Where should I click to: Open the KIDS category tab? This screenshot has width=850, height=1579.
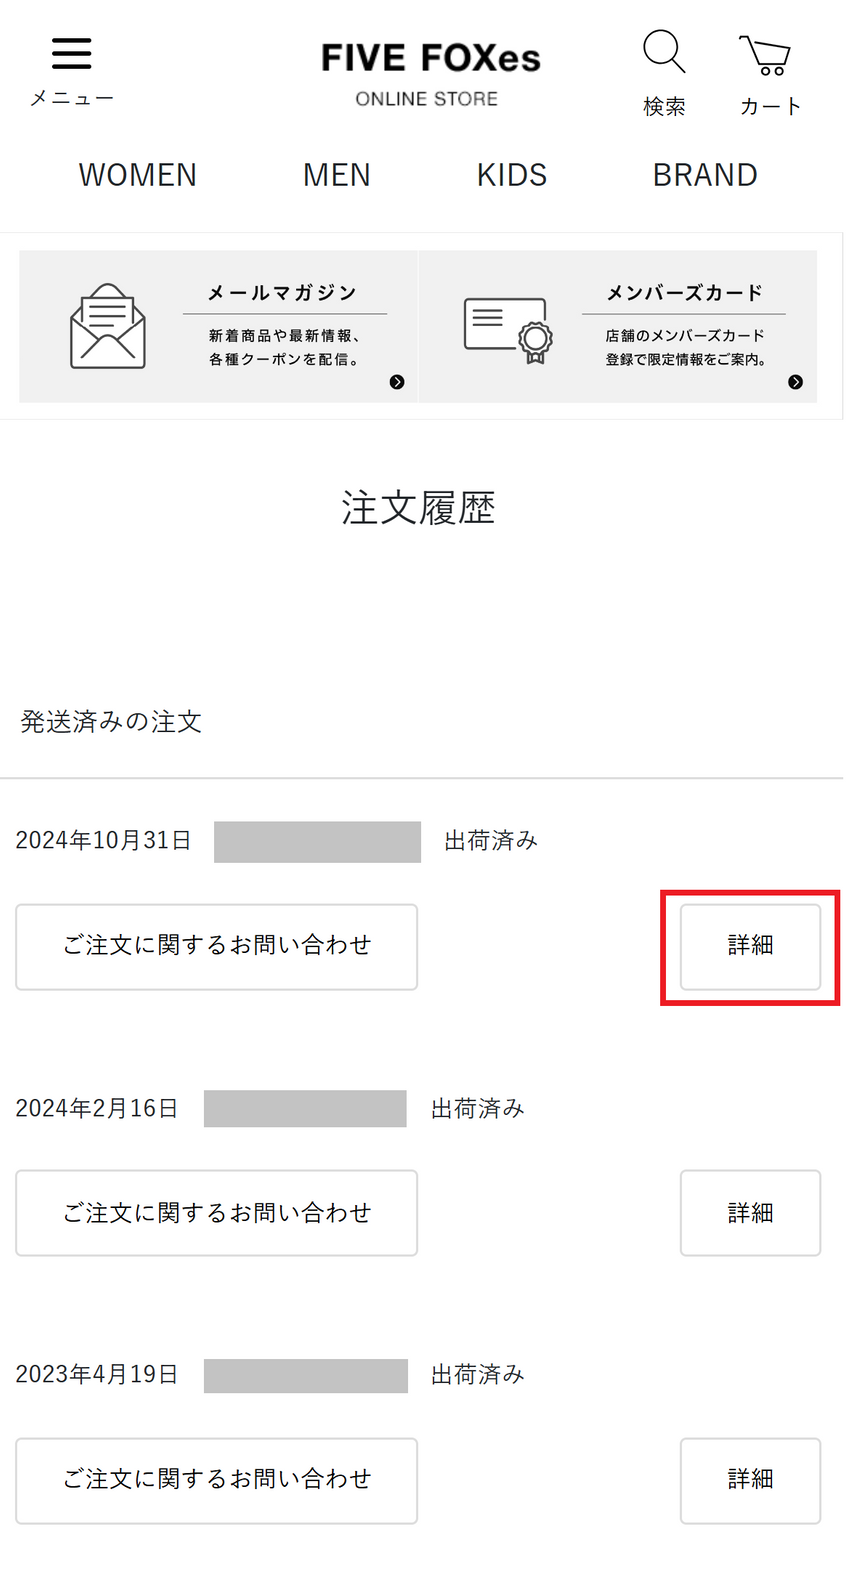coord(511,175)
